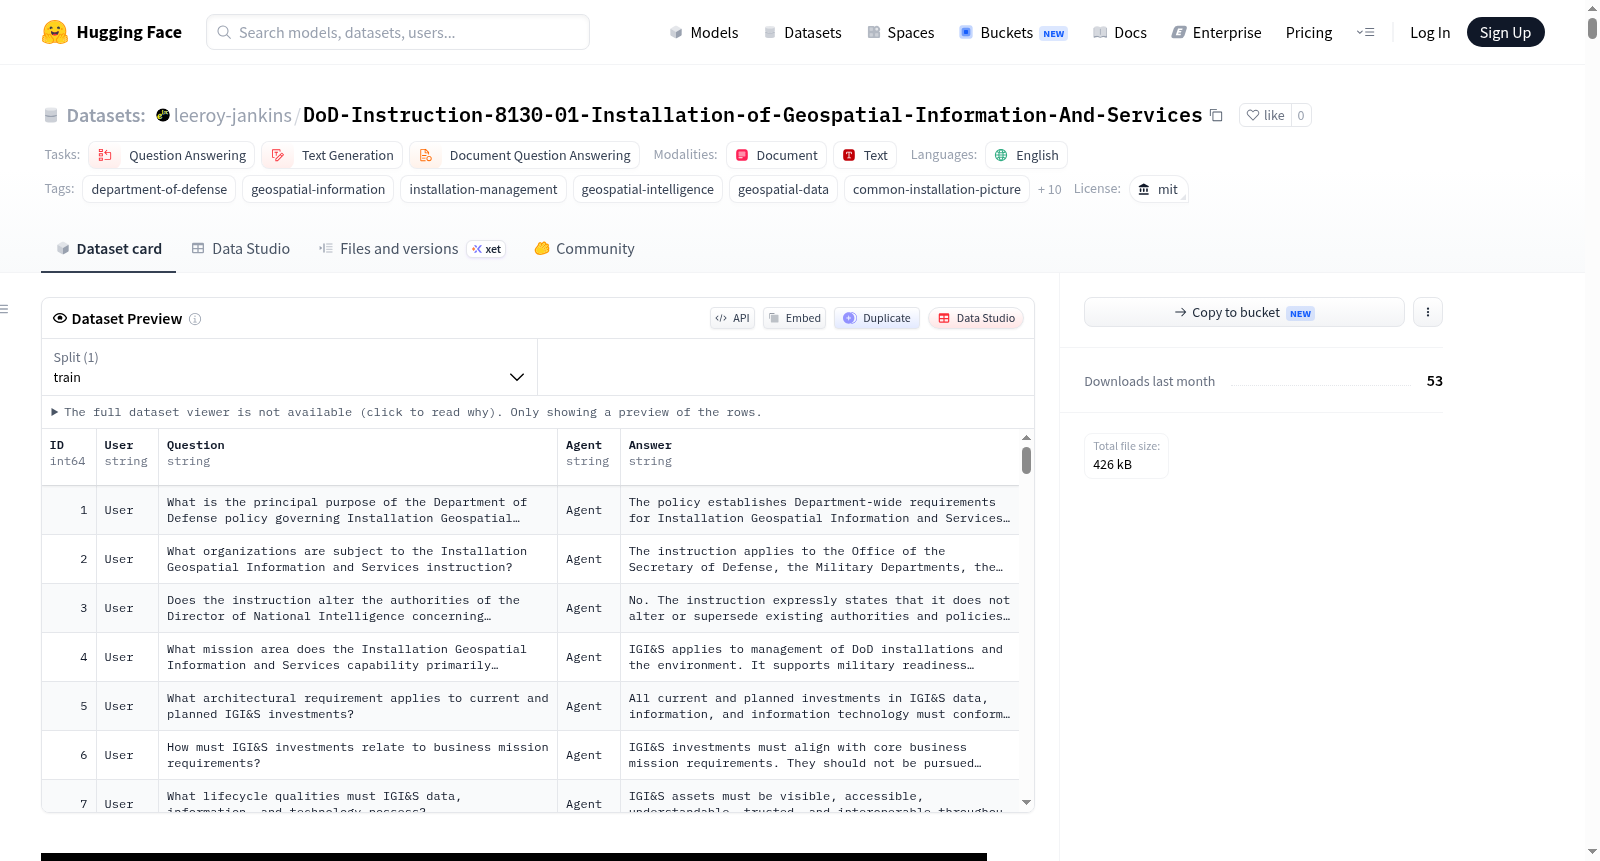Click the Duplicate button
The width and height of the screenshot is (1600, 861).
(877, 318)
